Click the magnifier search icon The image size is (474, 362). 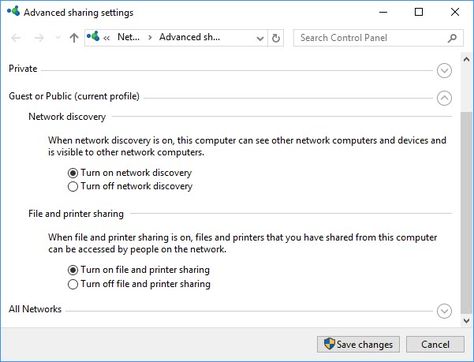[x=452, y=38]
